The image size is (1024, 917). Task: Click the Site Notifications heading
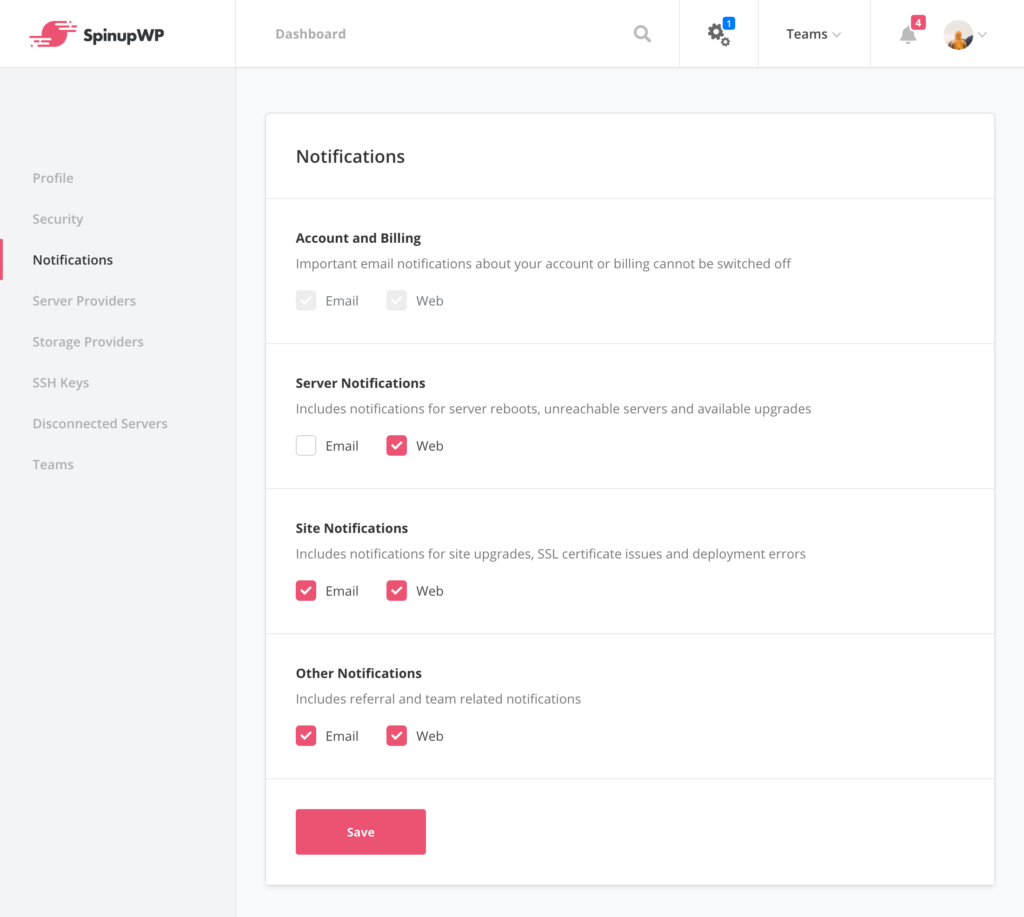(x=351, y=528)
